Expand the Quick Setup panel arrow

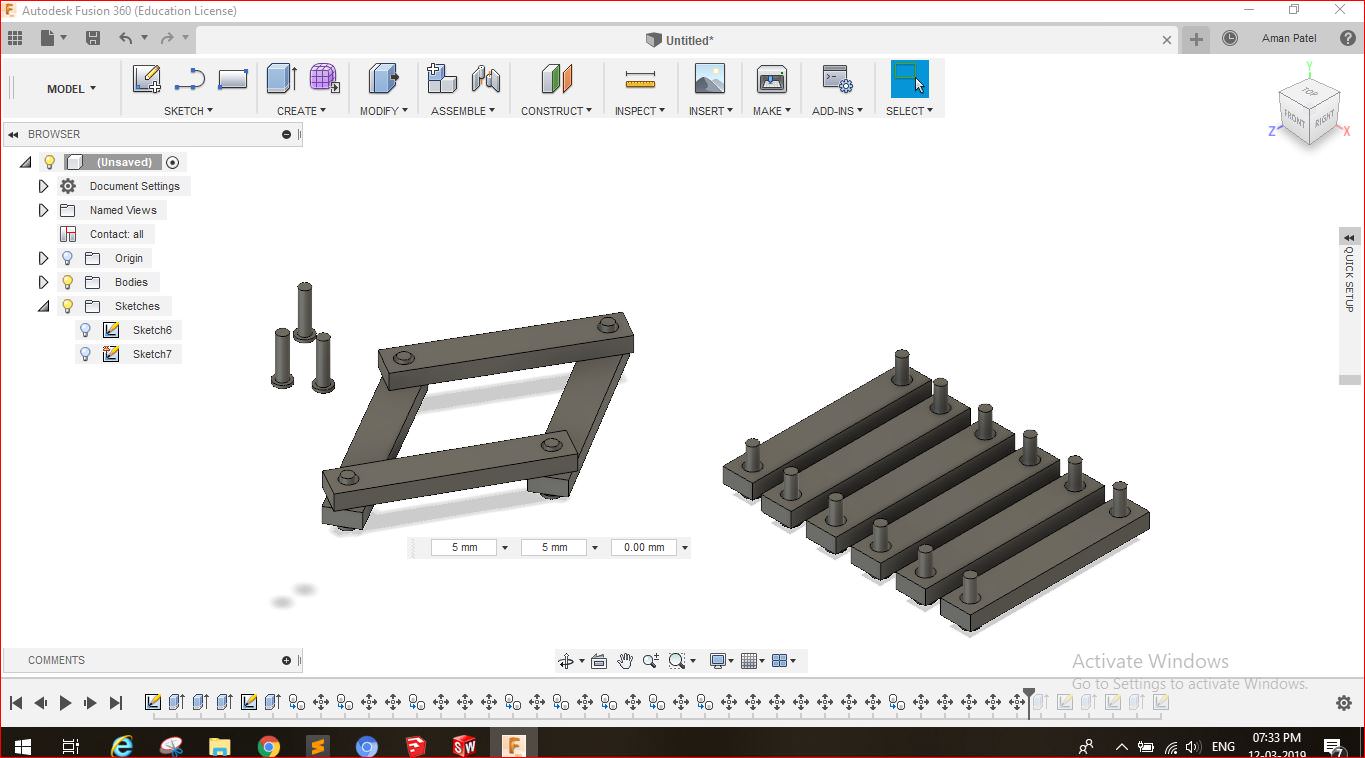tap(1349, 238)
